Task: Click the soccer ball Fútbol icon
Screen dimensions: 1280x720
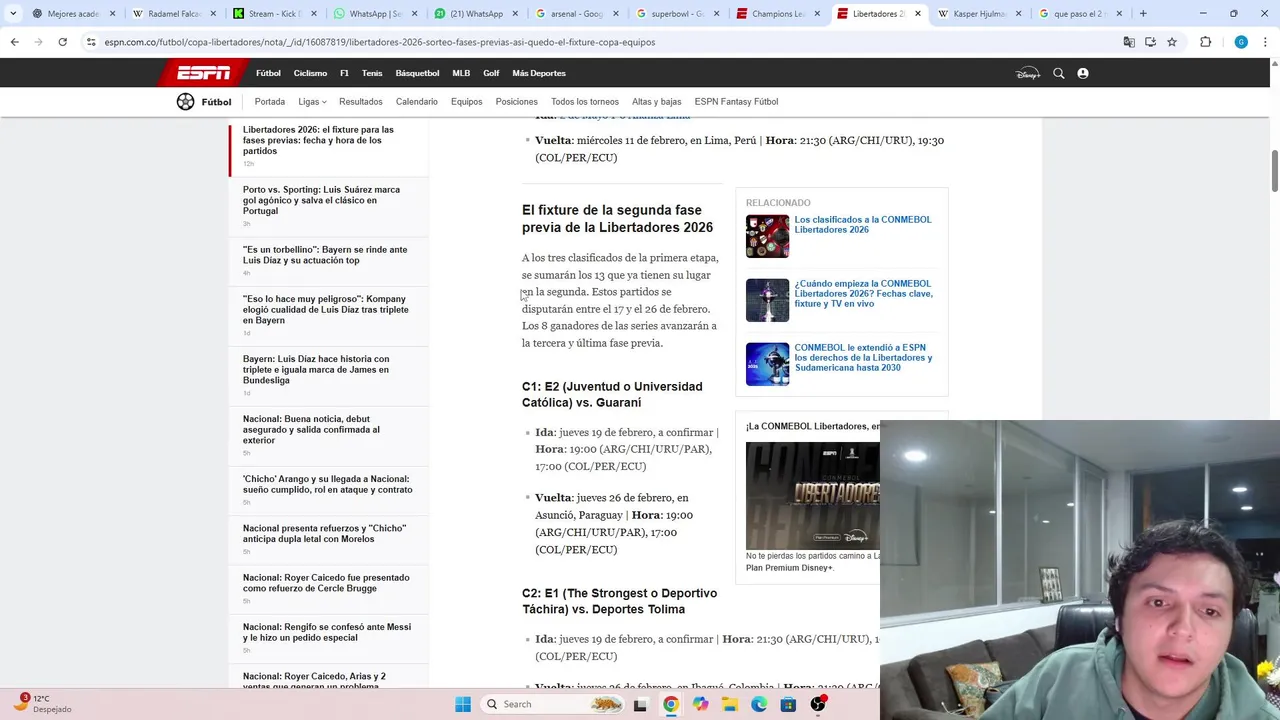Action: [185, 101]
